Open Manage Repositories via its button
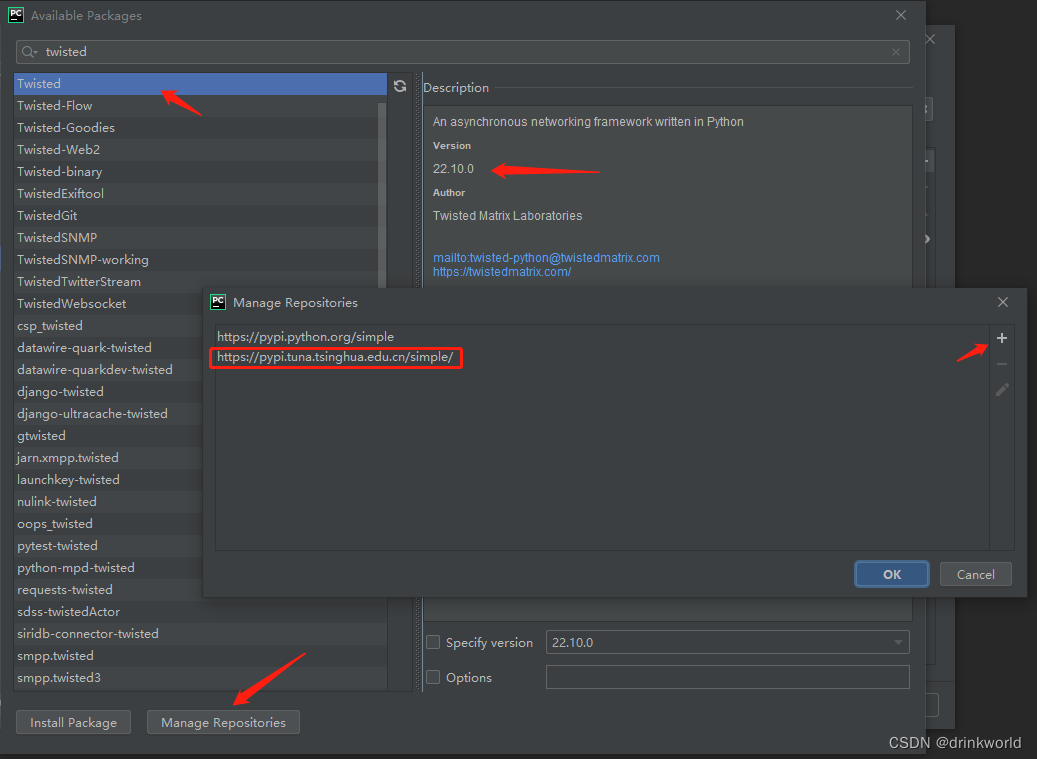The image size is (1037, 759). pyautogui.click(x=223, y=722)
